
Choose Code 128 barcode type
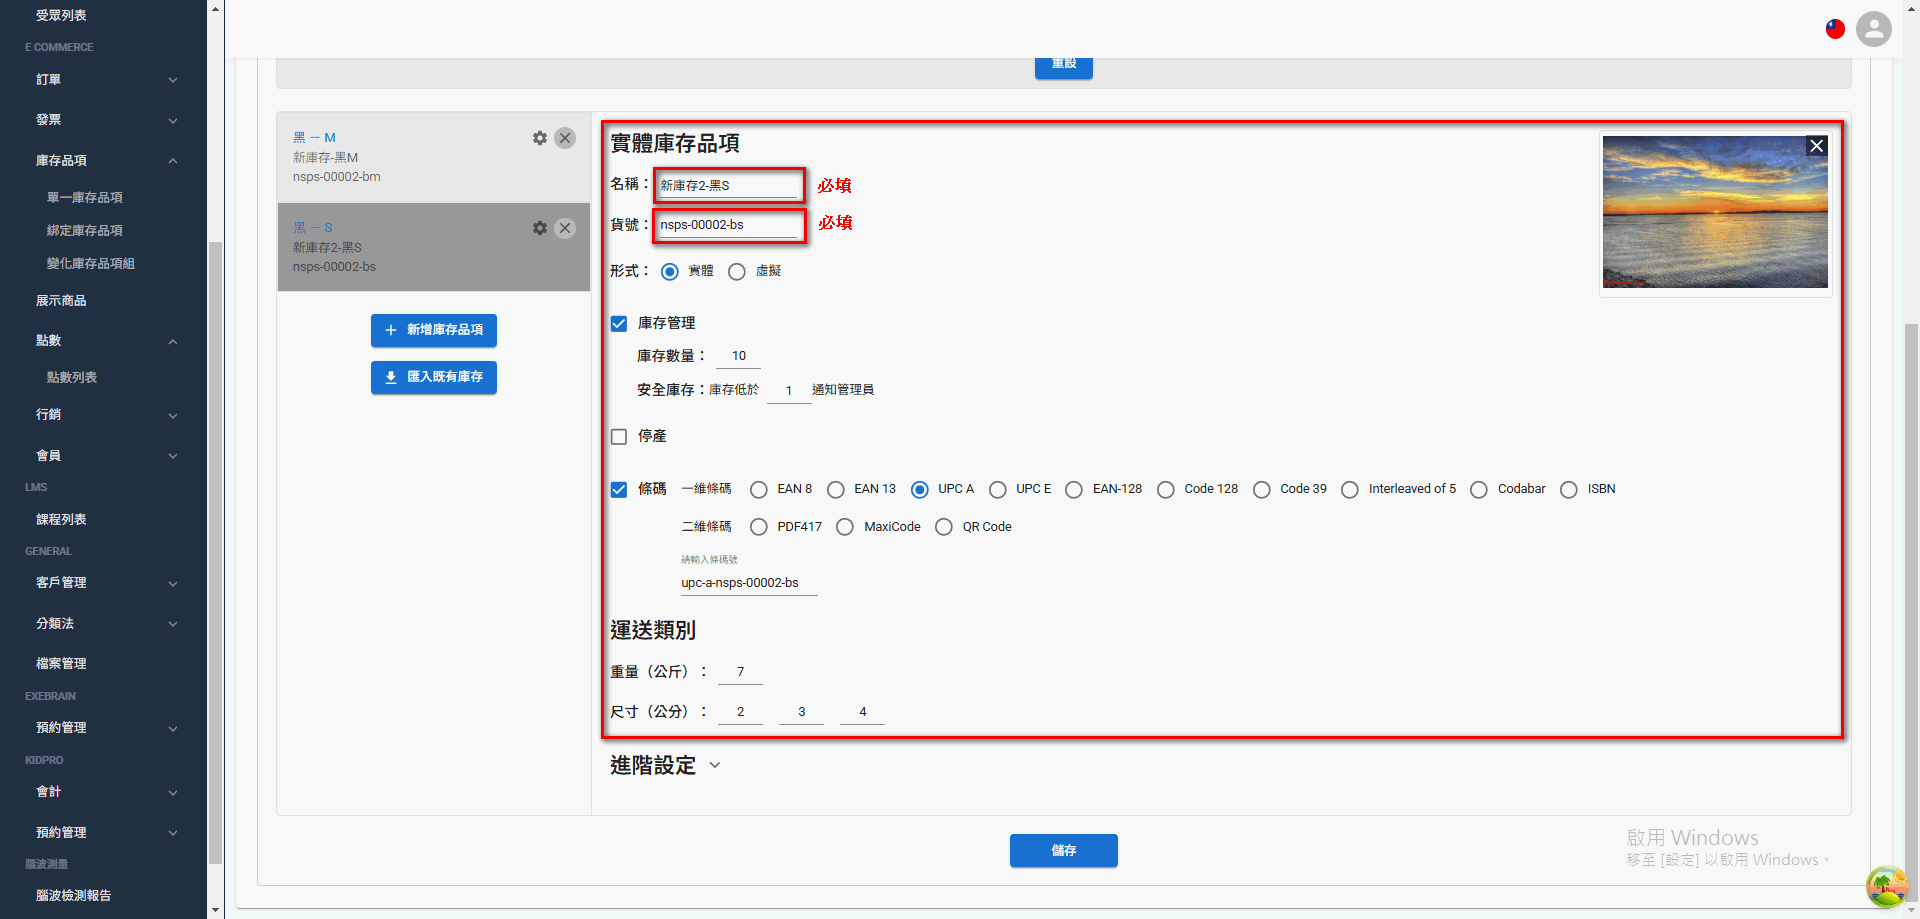(1166, 490)
